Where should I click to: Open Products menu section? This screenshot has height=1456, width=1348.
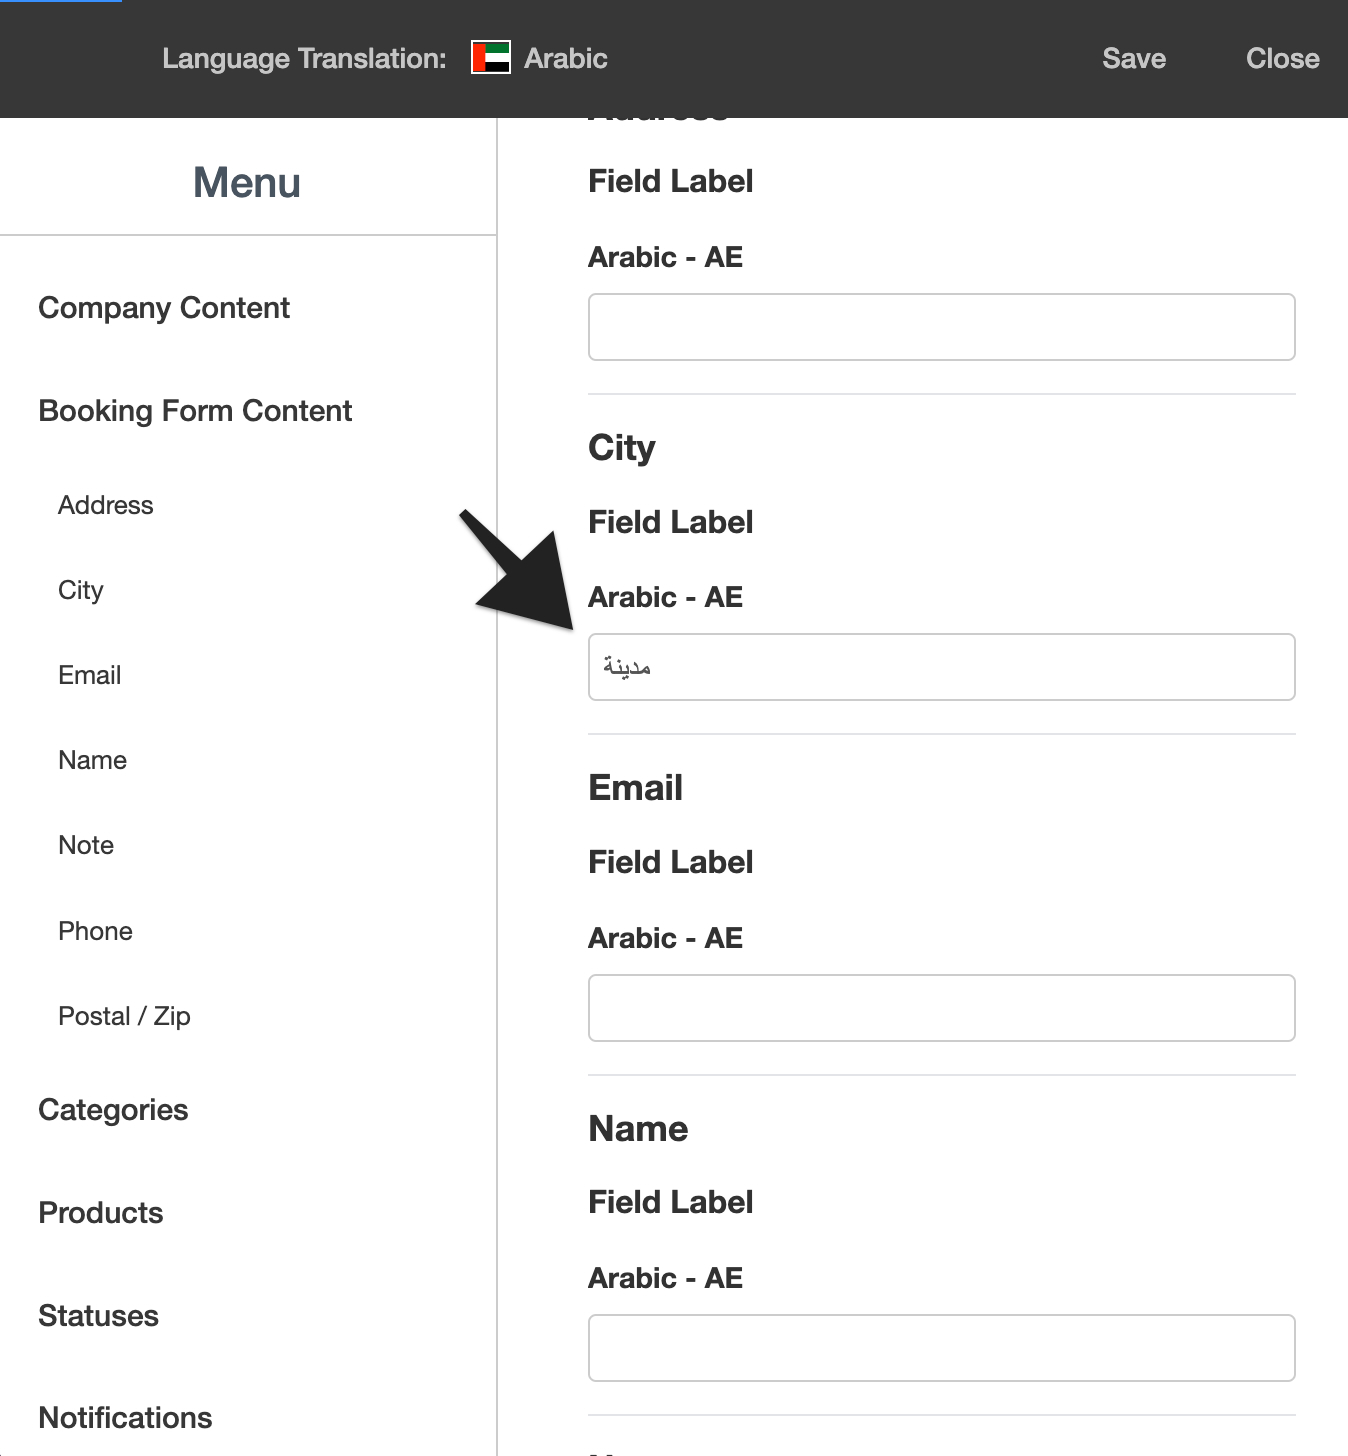click(x=101, y=1213)
